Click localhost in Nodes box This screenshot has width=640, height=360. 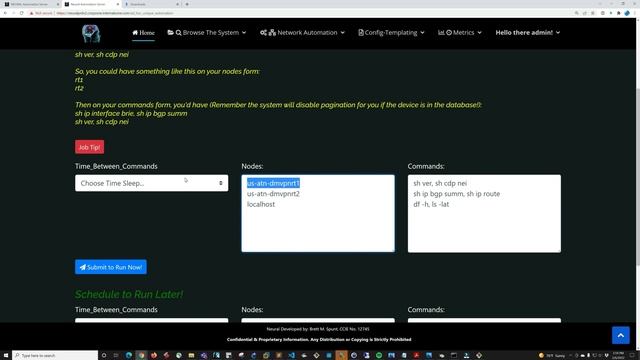click(x=261, y=204)
